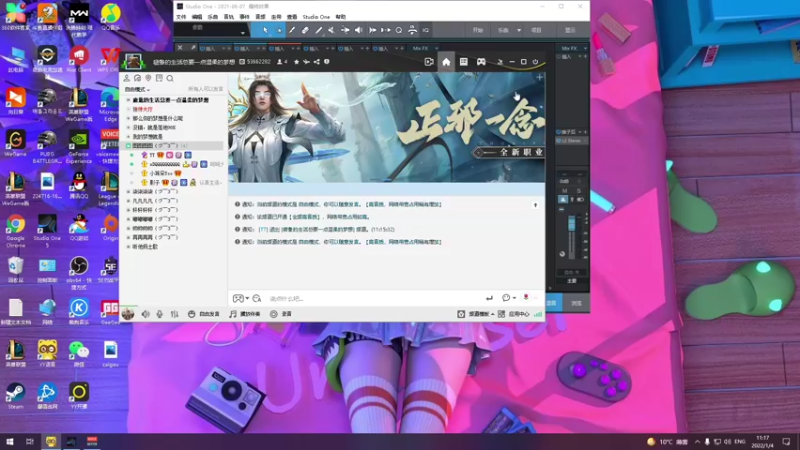800x450 pixels.
Task: Click the 项目 button in Studio One
Action: tap(536, 30)
